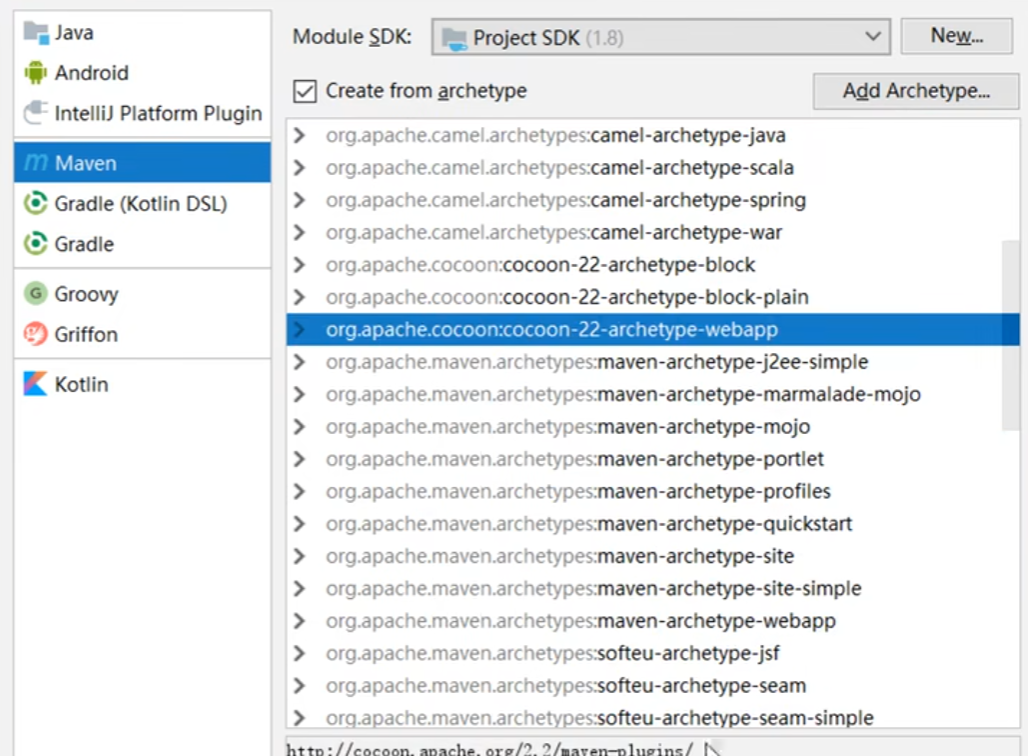The height and width of the screenshot is (756, 1028).
Task: Select Android project type
Action: (142, 73)
